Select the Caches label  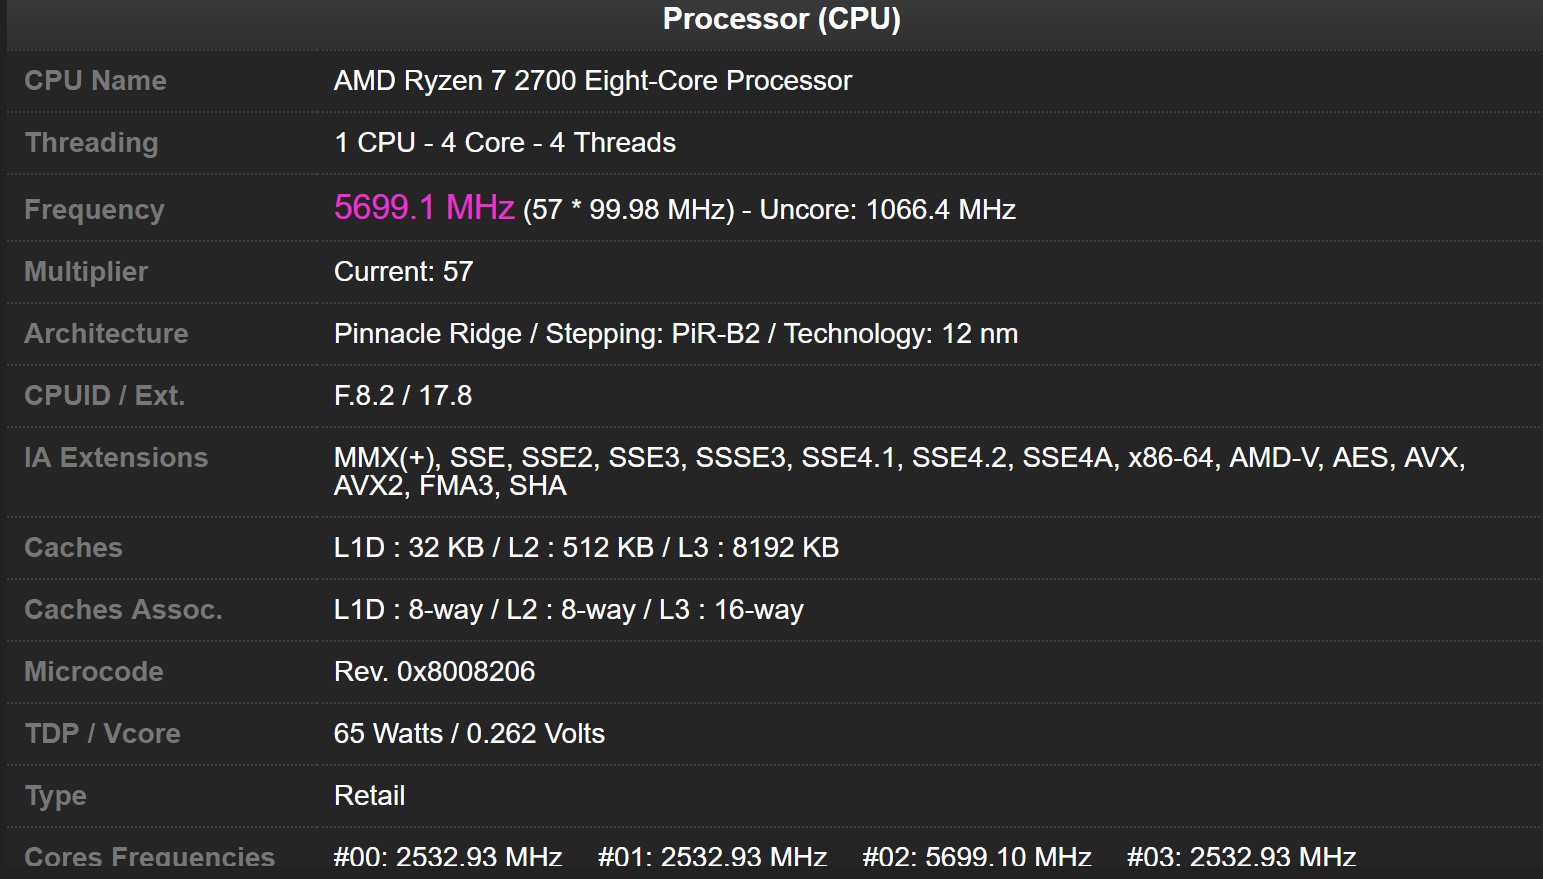click(73, 548)
